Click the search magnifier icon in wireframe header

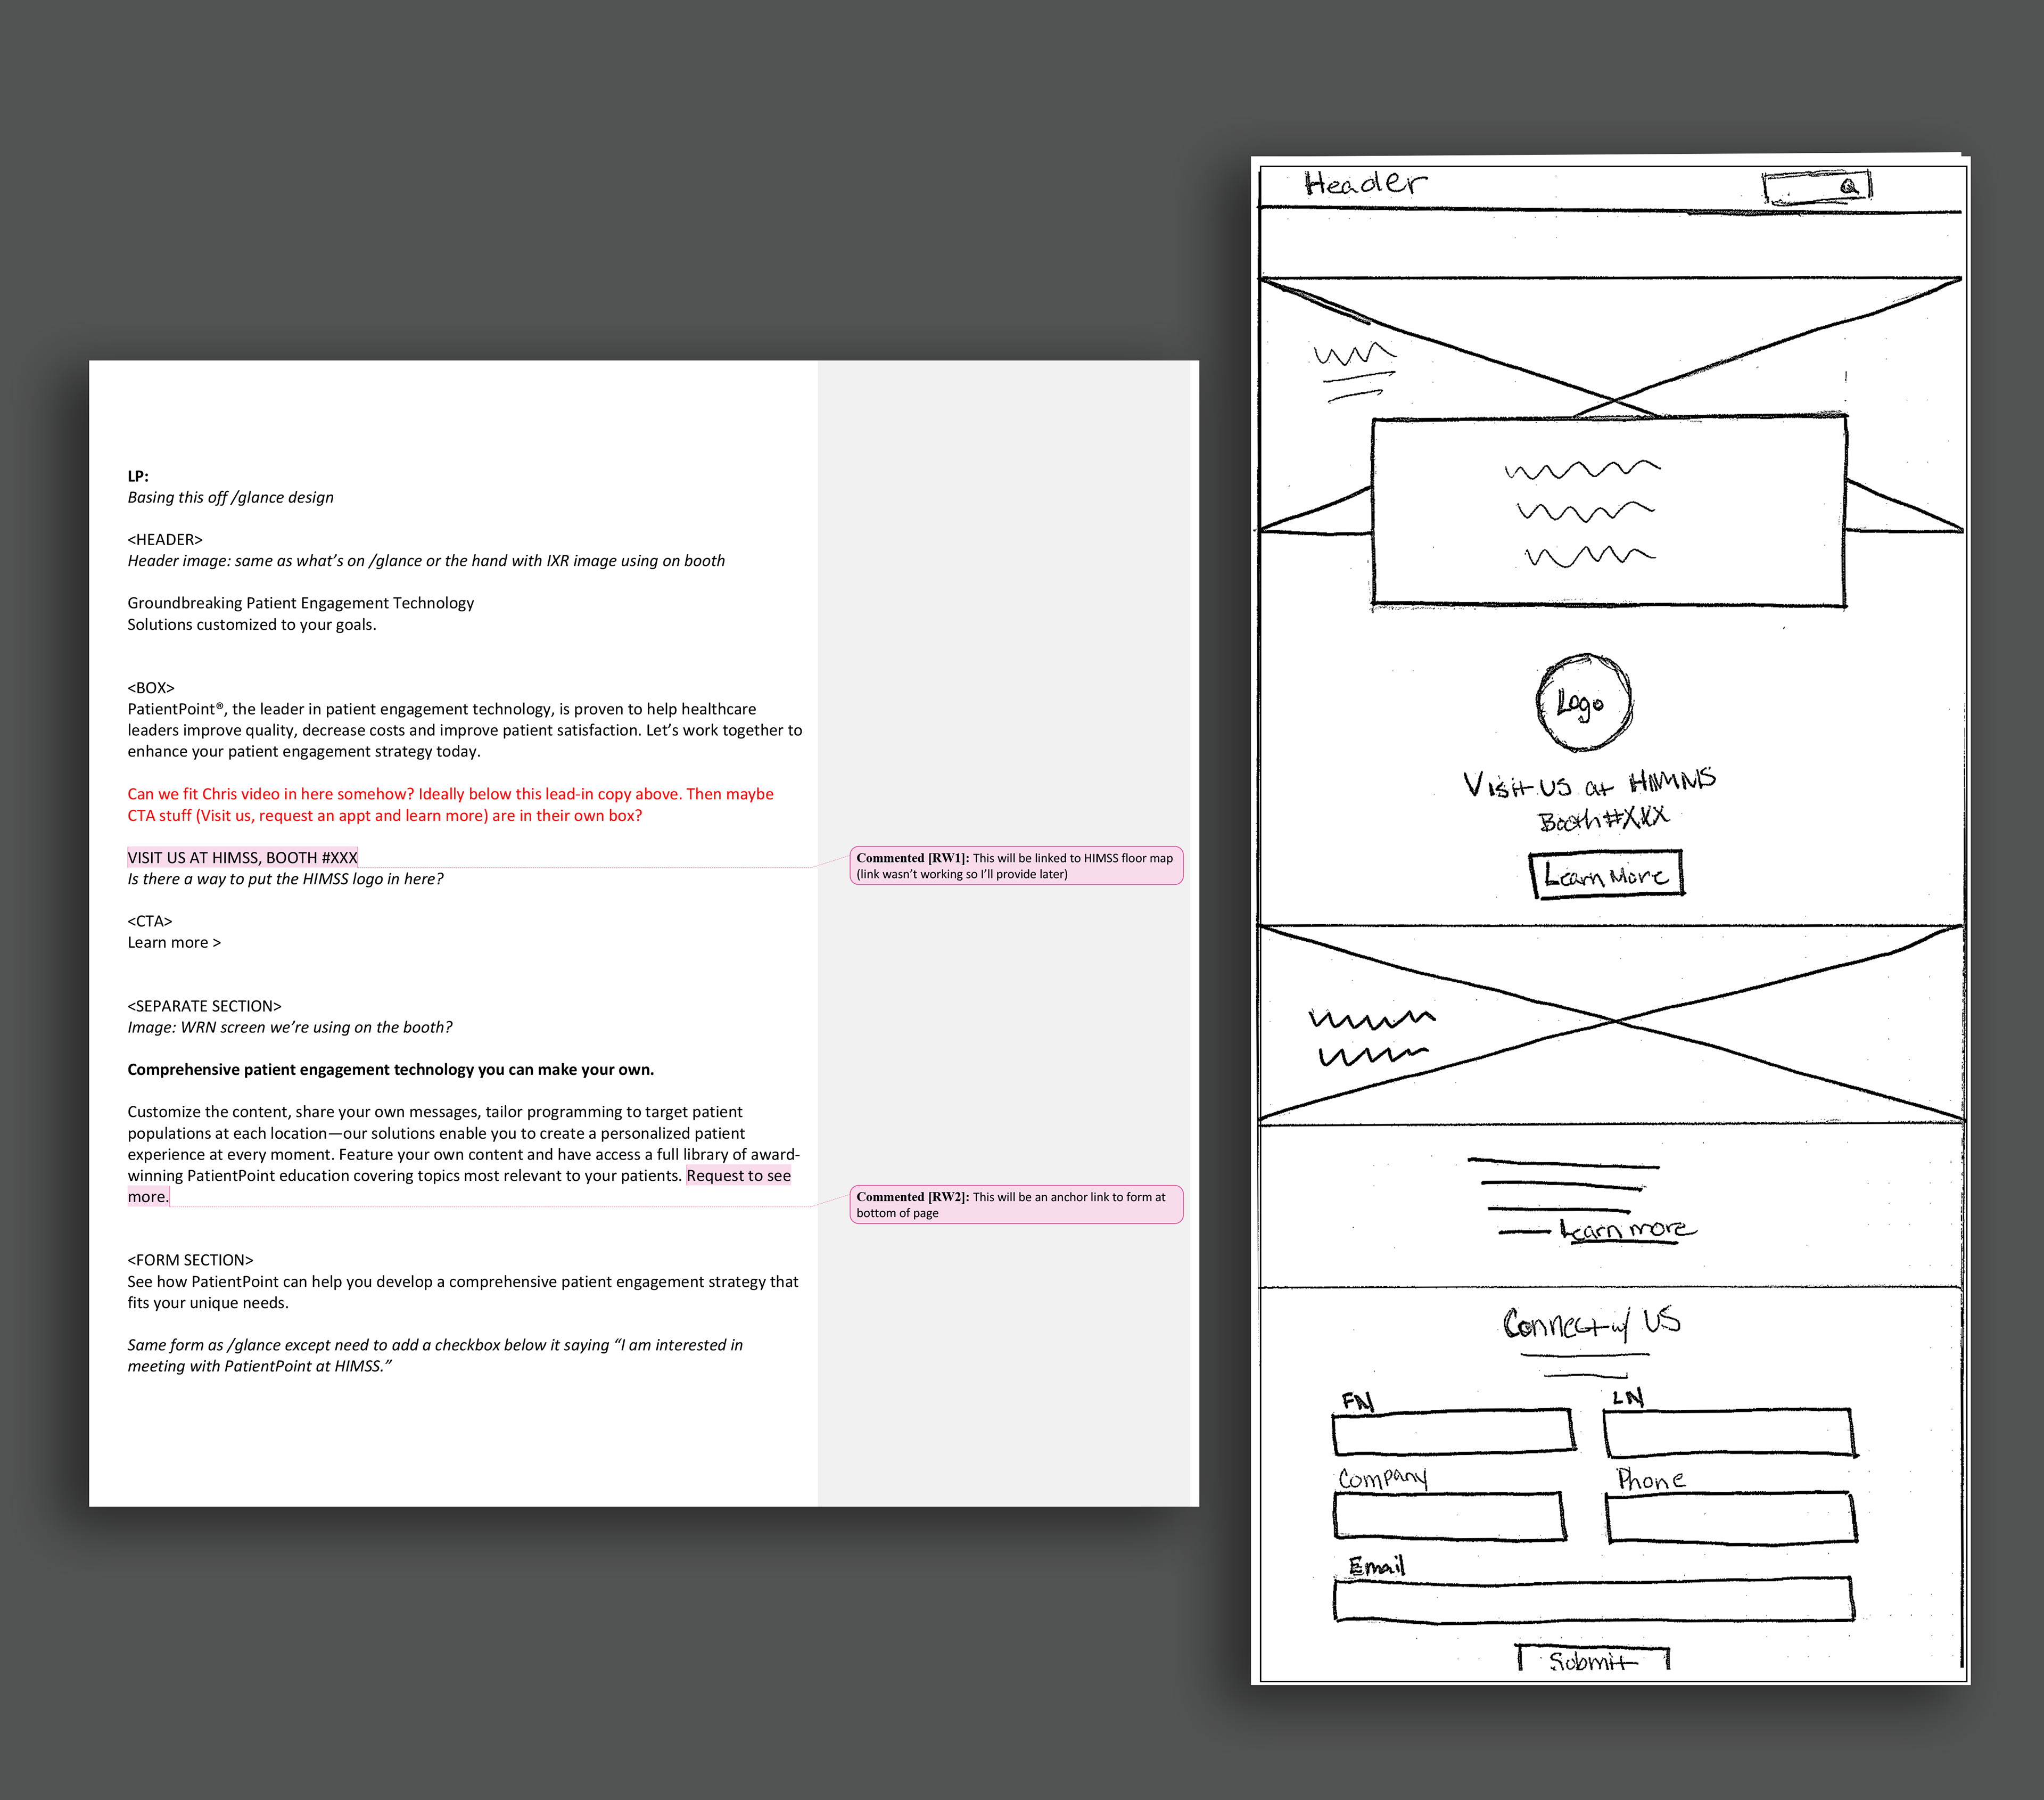click(x=1848, y=187)
